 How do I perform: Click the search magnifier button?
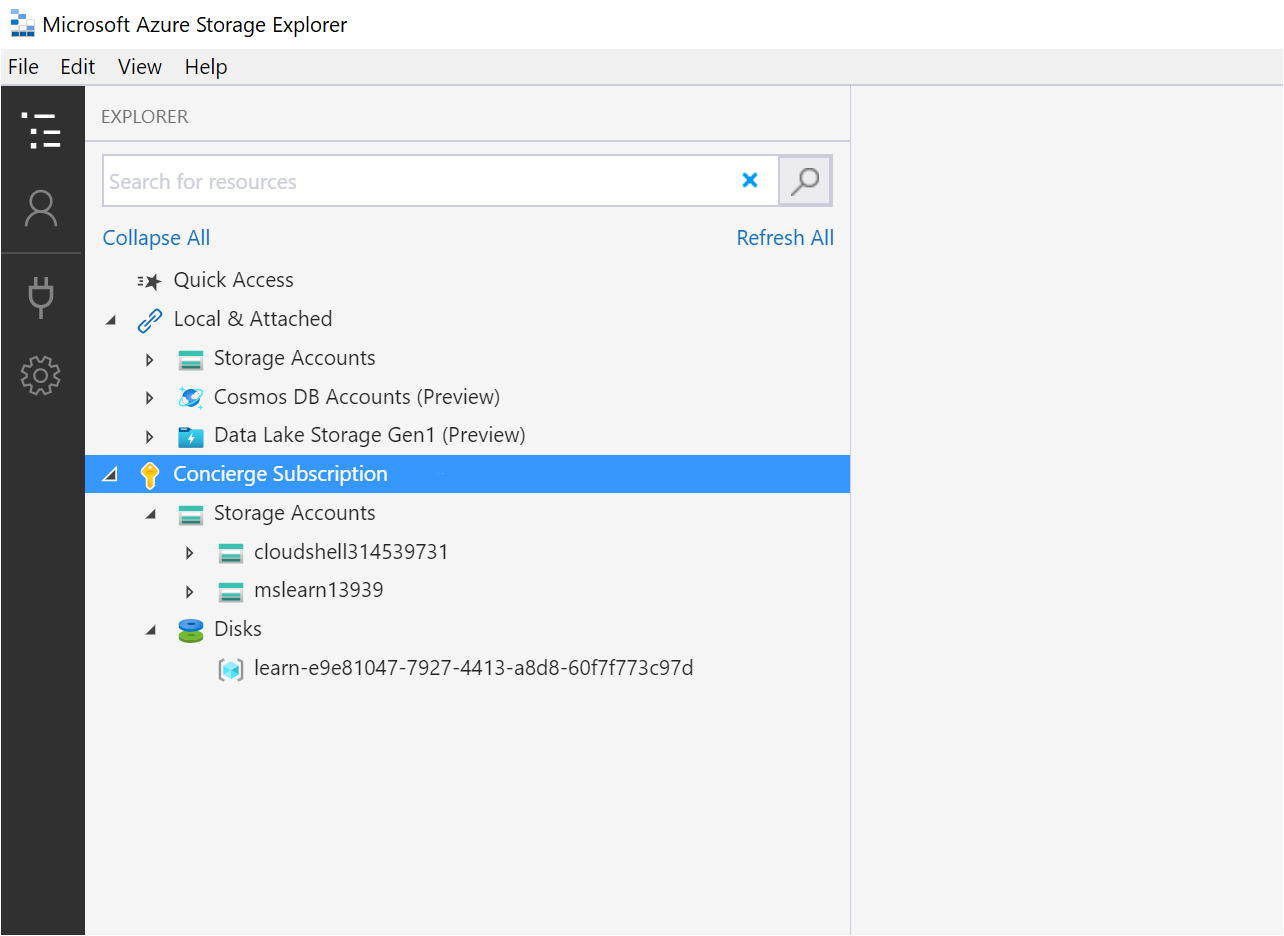(805, 180)
